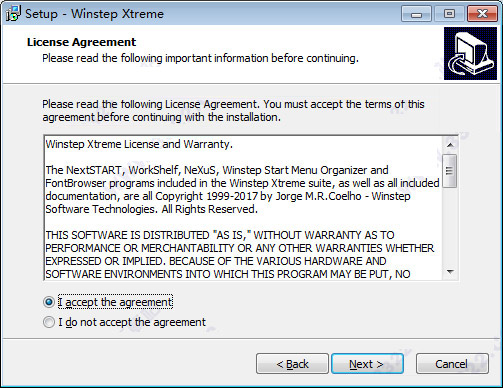The height and width of the screenshot is (388, 503).
Task: Close the Winstep Xtreme setup window
Action: pos(482,14)
